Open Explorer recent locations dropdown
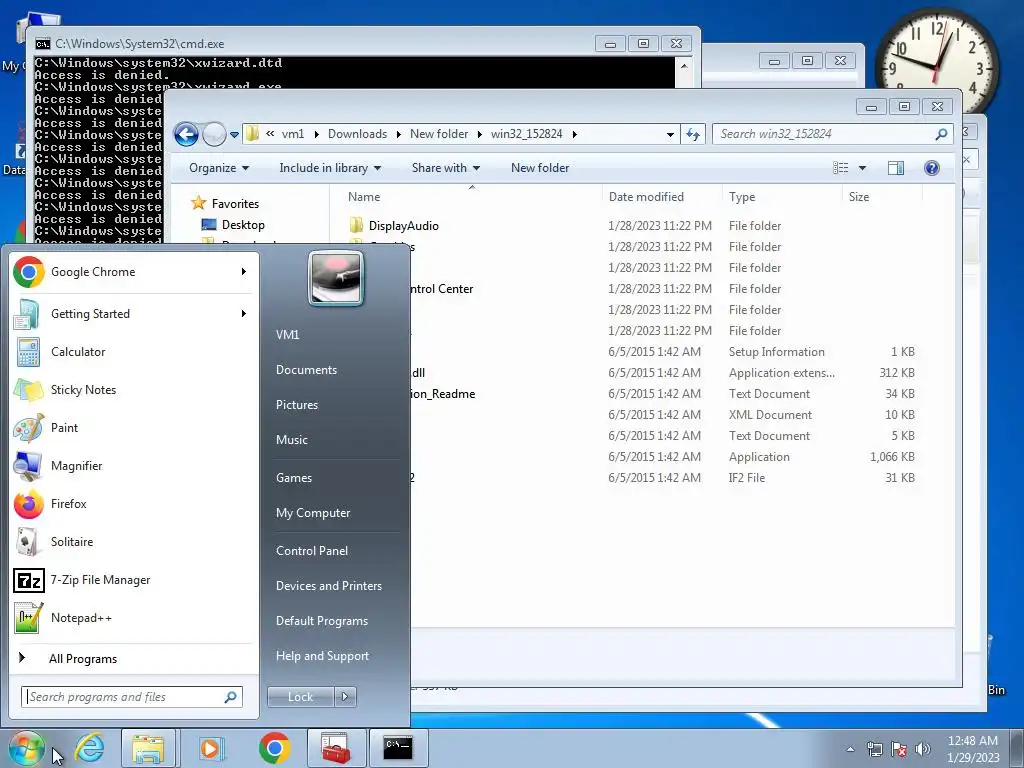Image resolution: width=1024 pixels, height=768 pixels. [x=234, y=135]
